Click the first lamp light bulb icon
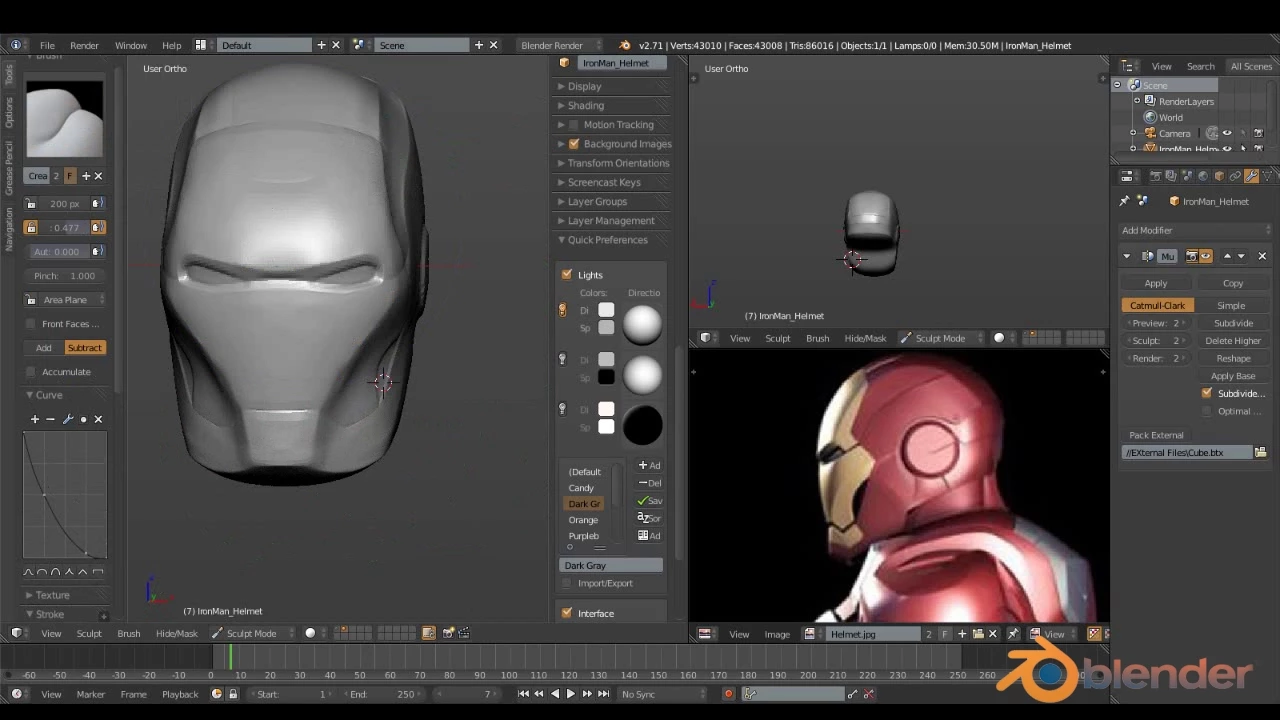This screenshot has height=720, width=1280. [562, 310]
